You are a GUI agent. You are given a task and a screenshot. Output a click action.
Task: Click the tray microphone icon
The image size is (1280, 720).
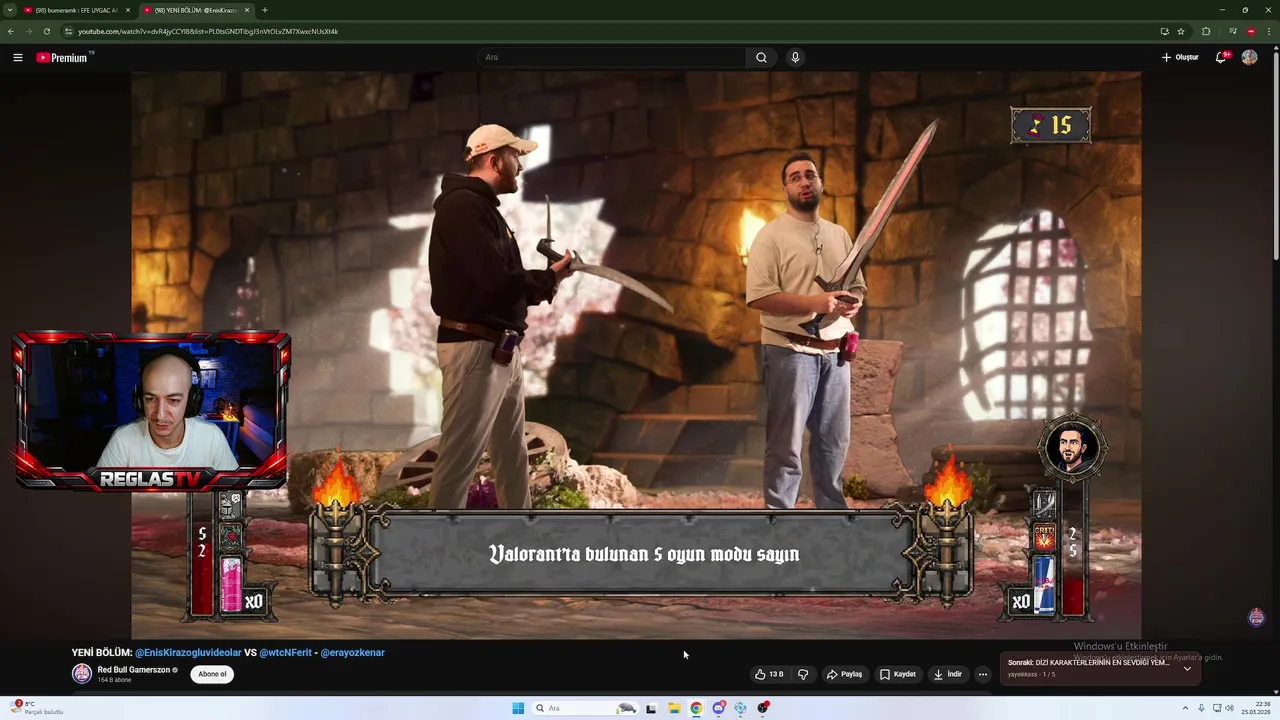(x=1201, y=708)
